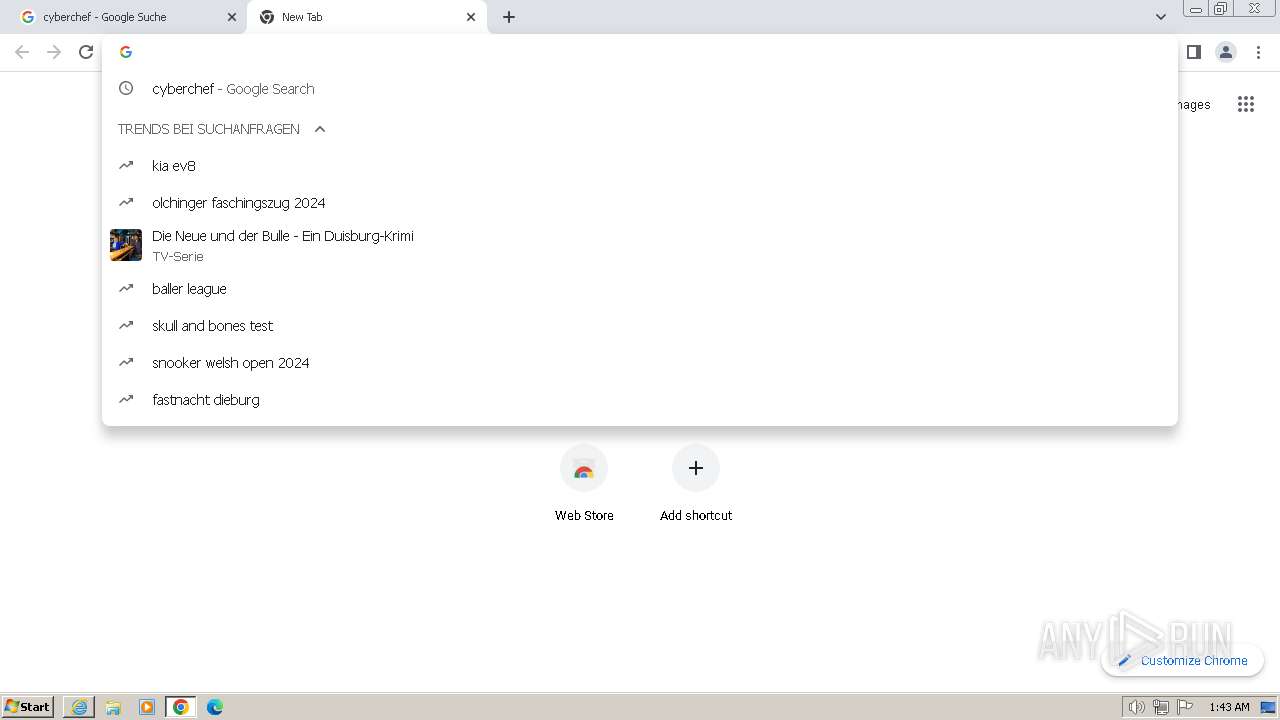Click the back navigation arrow
The width and height of the screenshot is (1280, 720).
22,52
